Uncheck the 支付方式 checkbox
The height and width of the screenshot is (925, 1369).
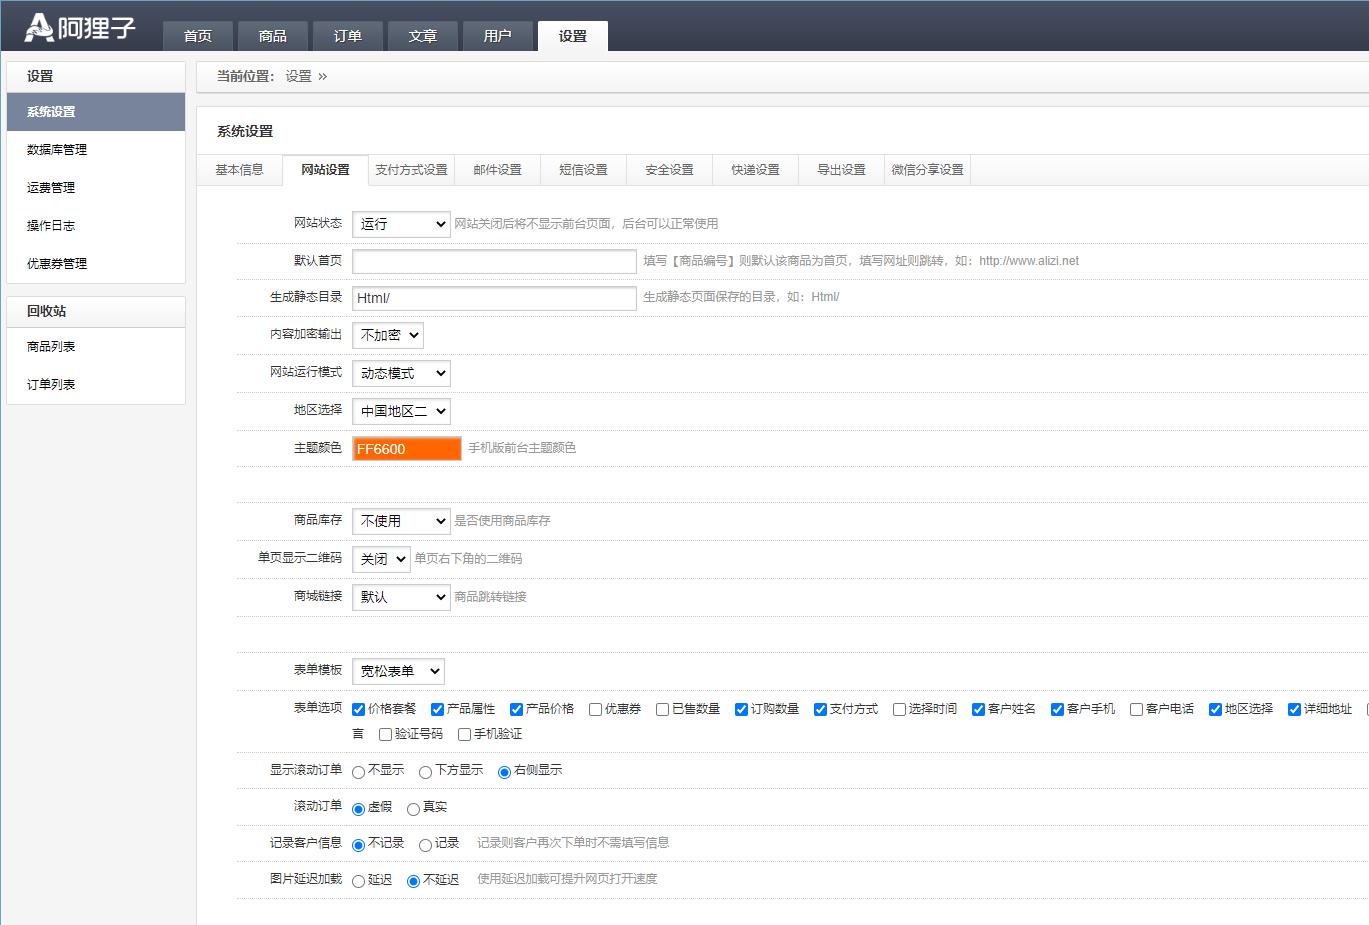pyautogui.click(x=820, y=709)
